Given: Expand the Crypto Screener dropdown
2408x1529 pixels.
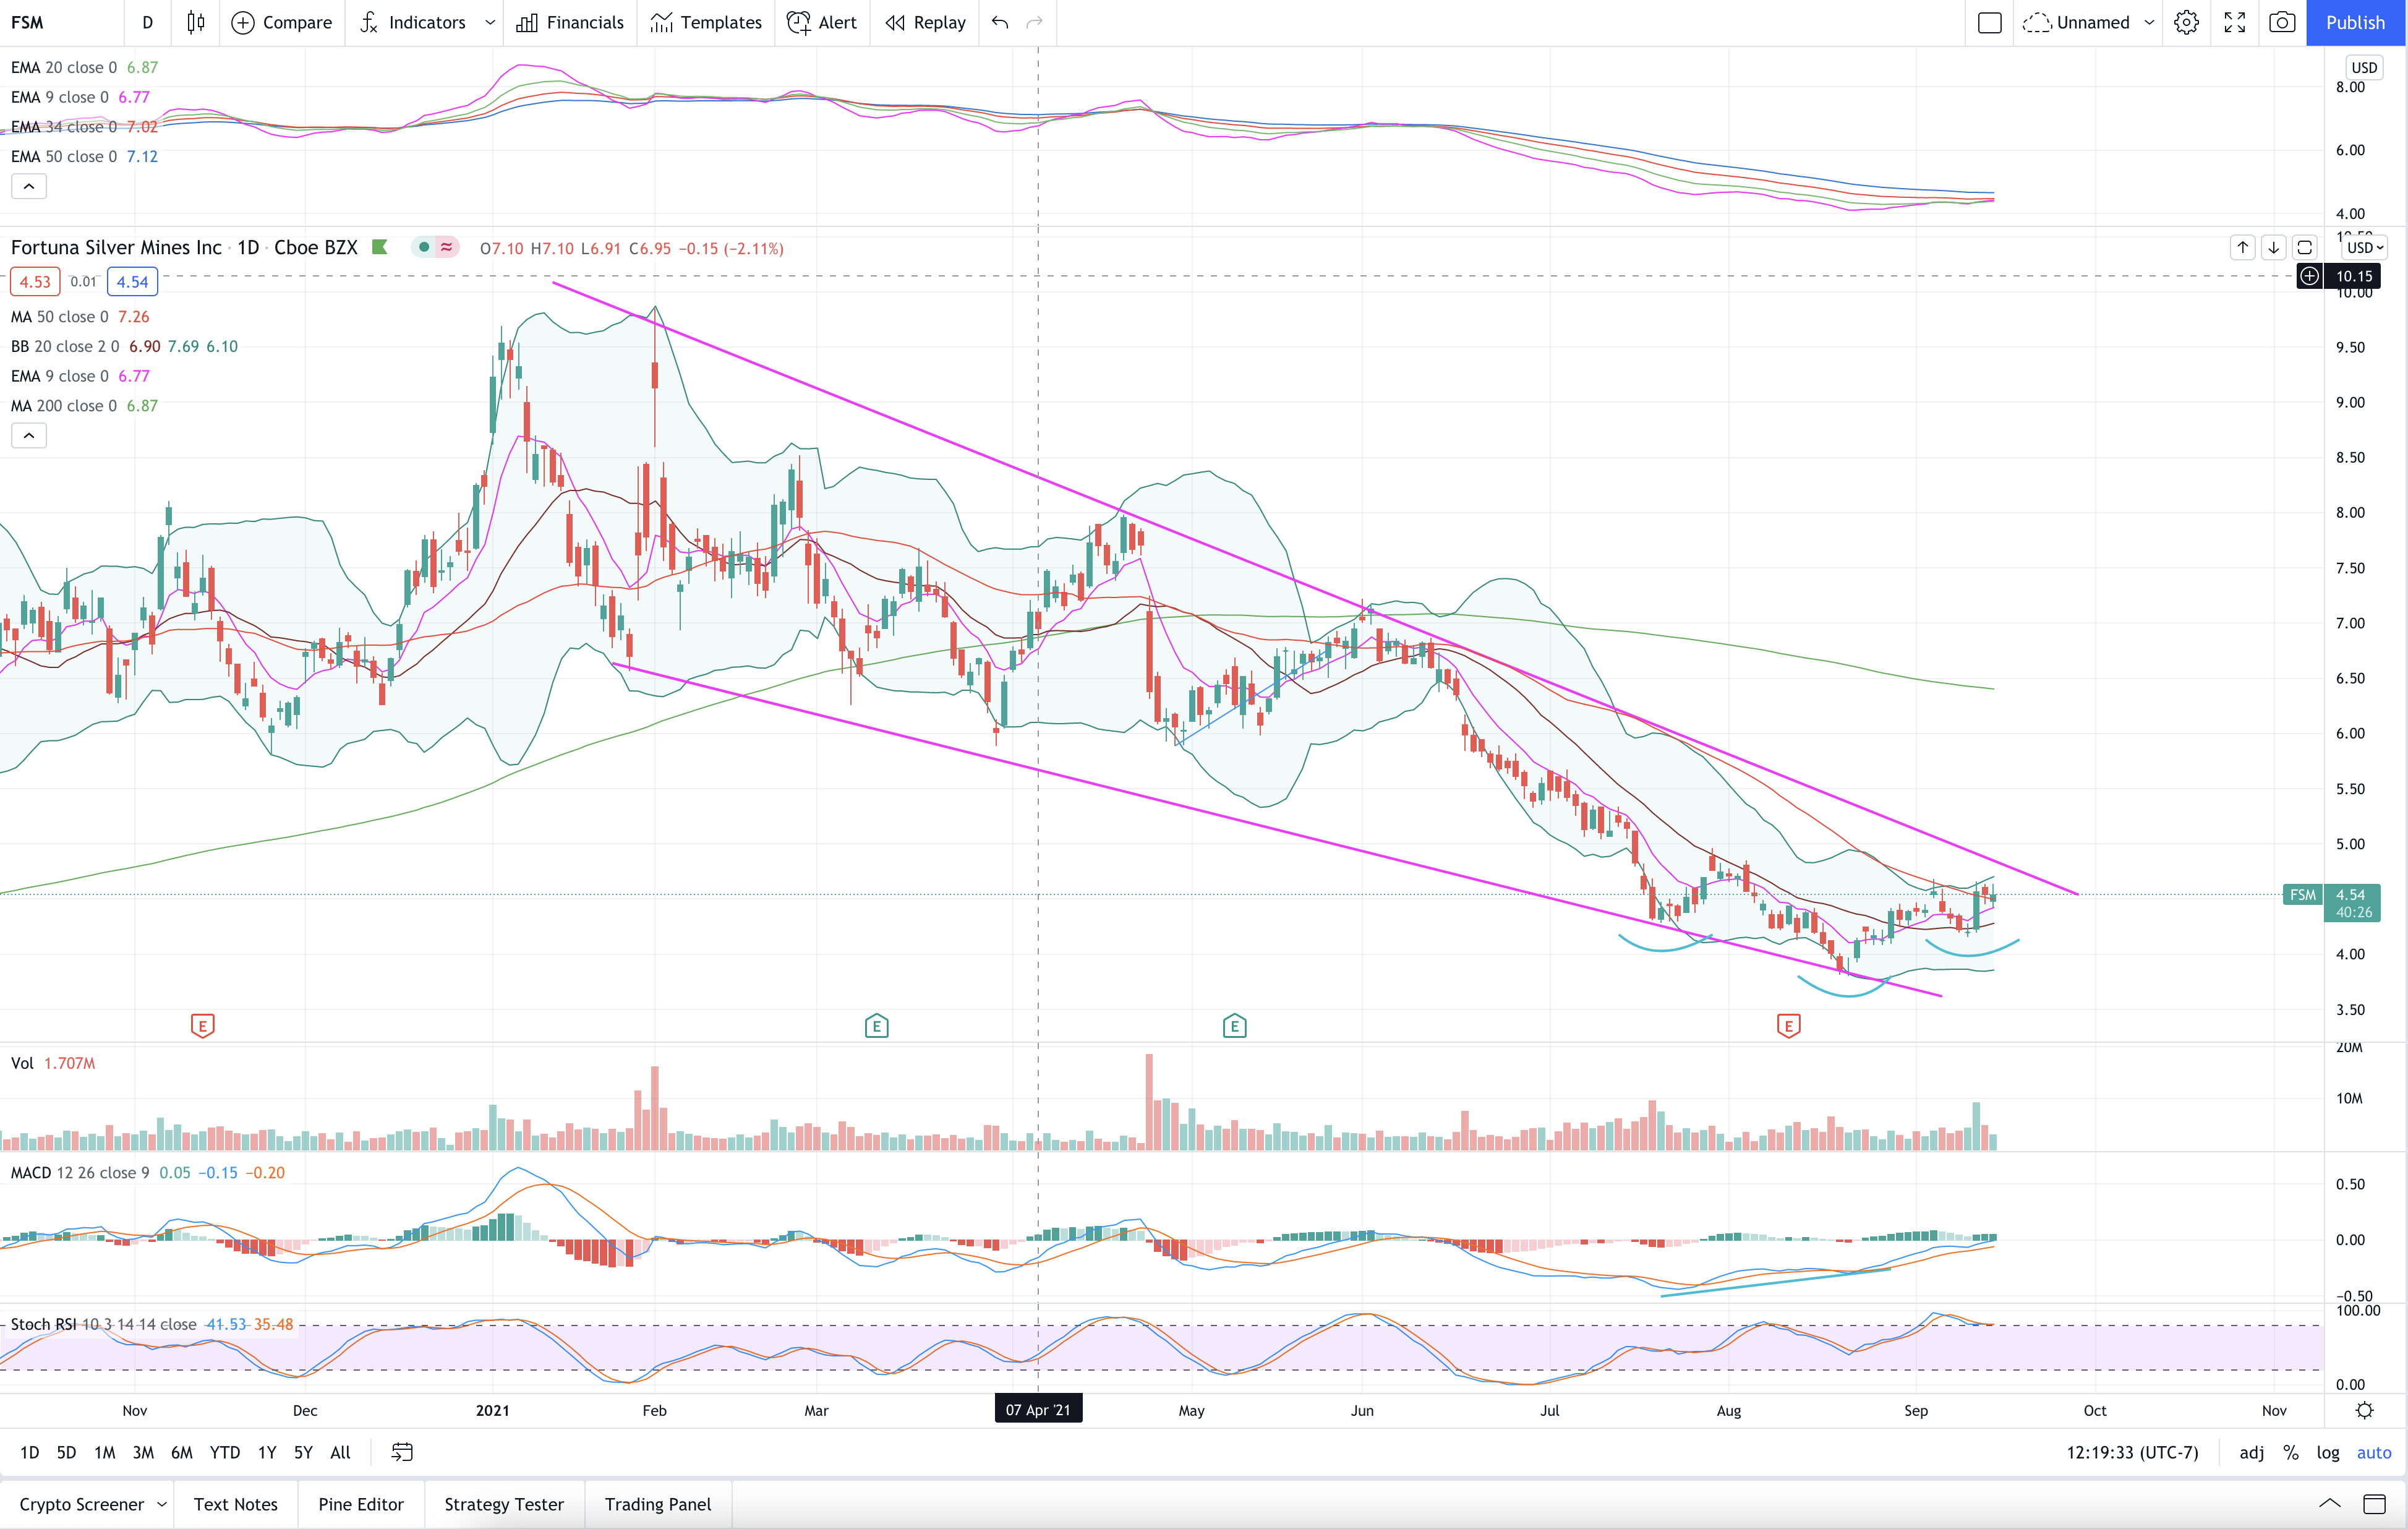Looking at the screenshot, I should click(161, 1504).
